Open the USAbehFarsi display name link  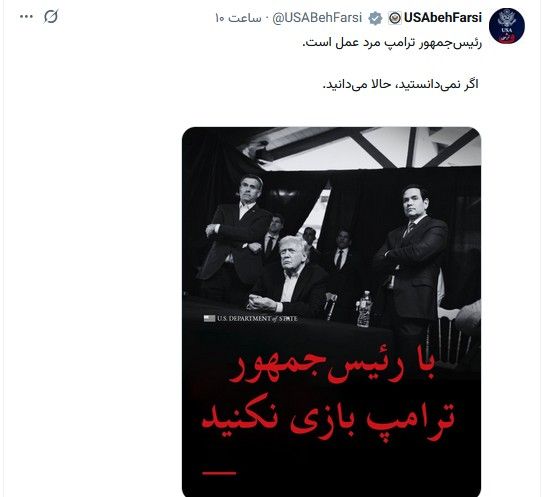443,17
